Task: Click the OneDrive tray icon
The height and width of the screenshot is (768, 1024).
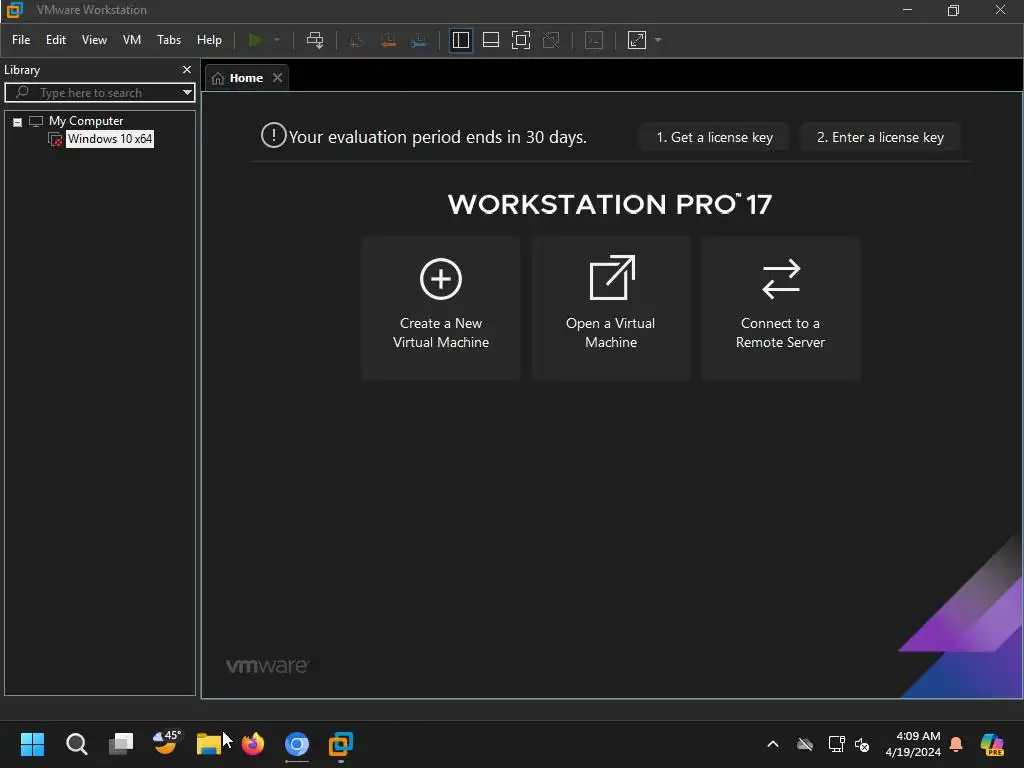Action: [805, 744]
